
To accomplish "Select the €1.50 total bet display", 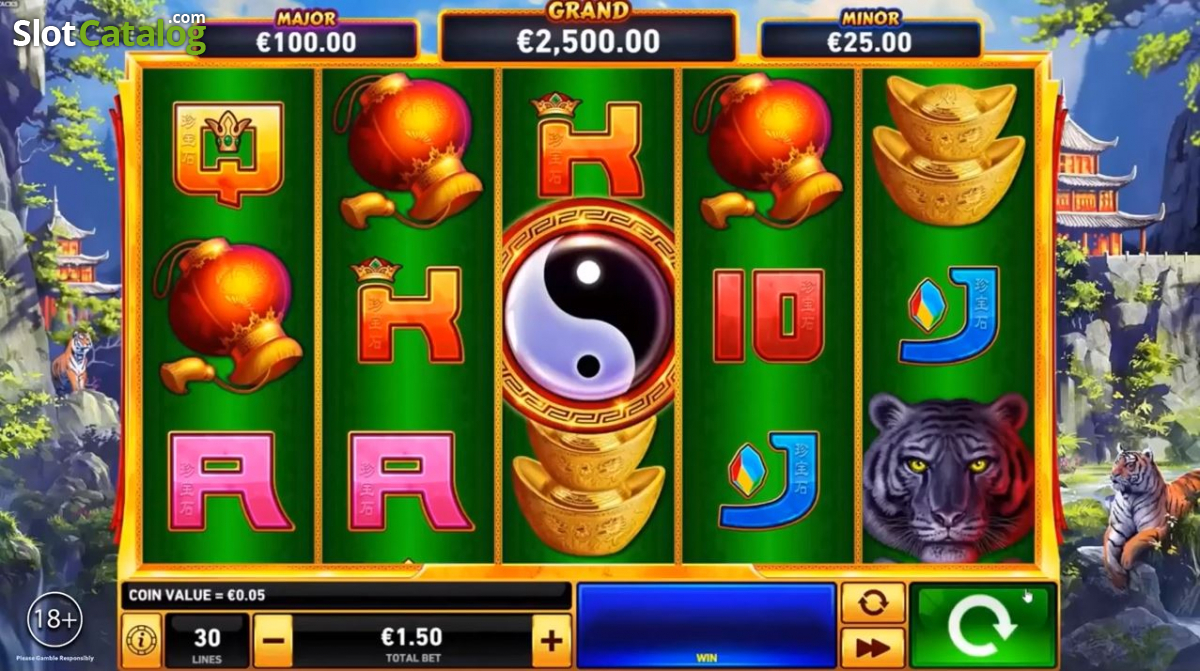I will point(412,641).
